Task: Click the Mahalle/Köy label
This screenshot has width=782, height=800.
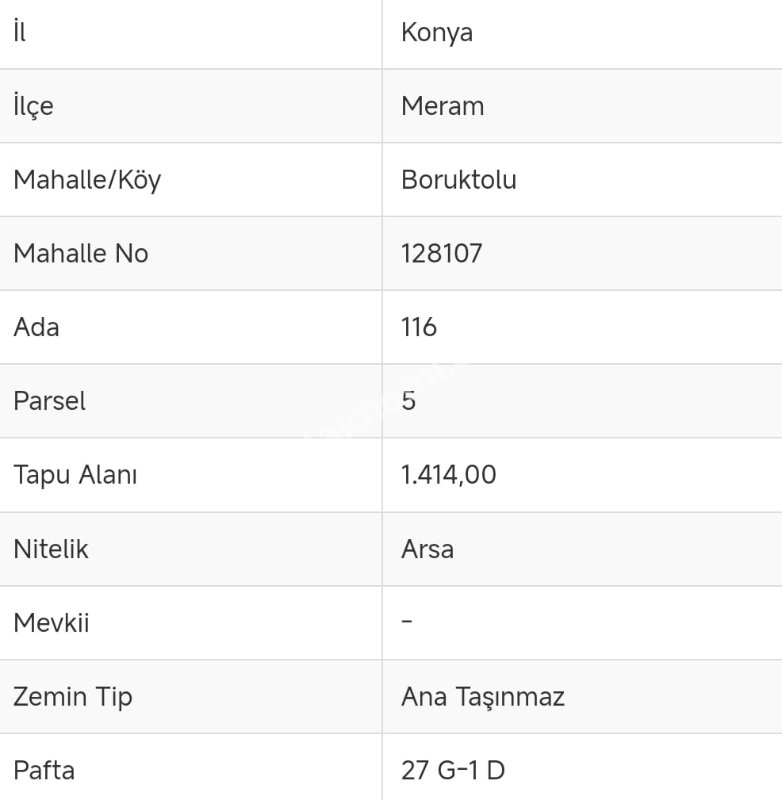Action: (x=87, y=181)
